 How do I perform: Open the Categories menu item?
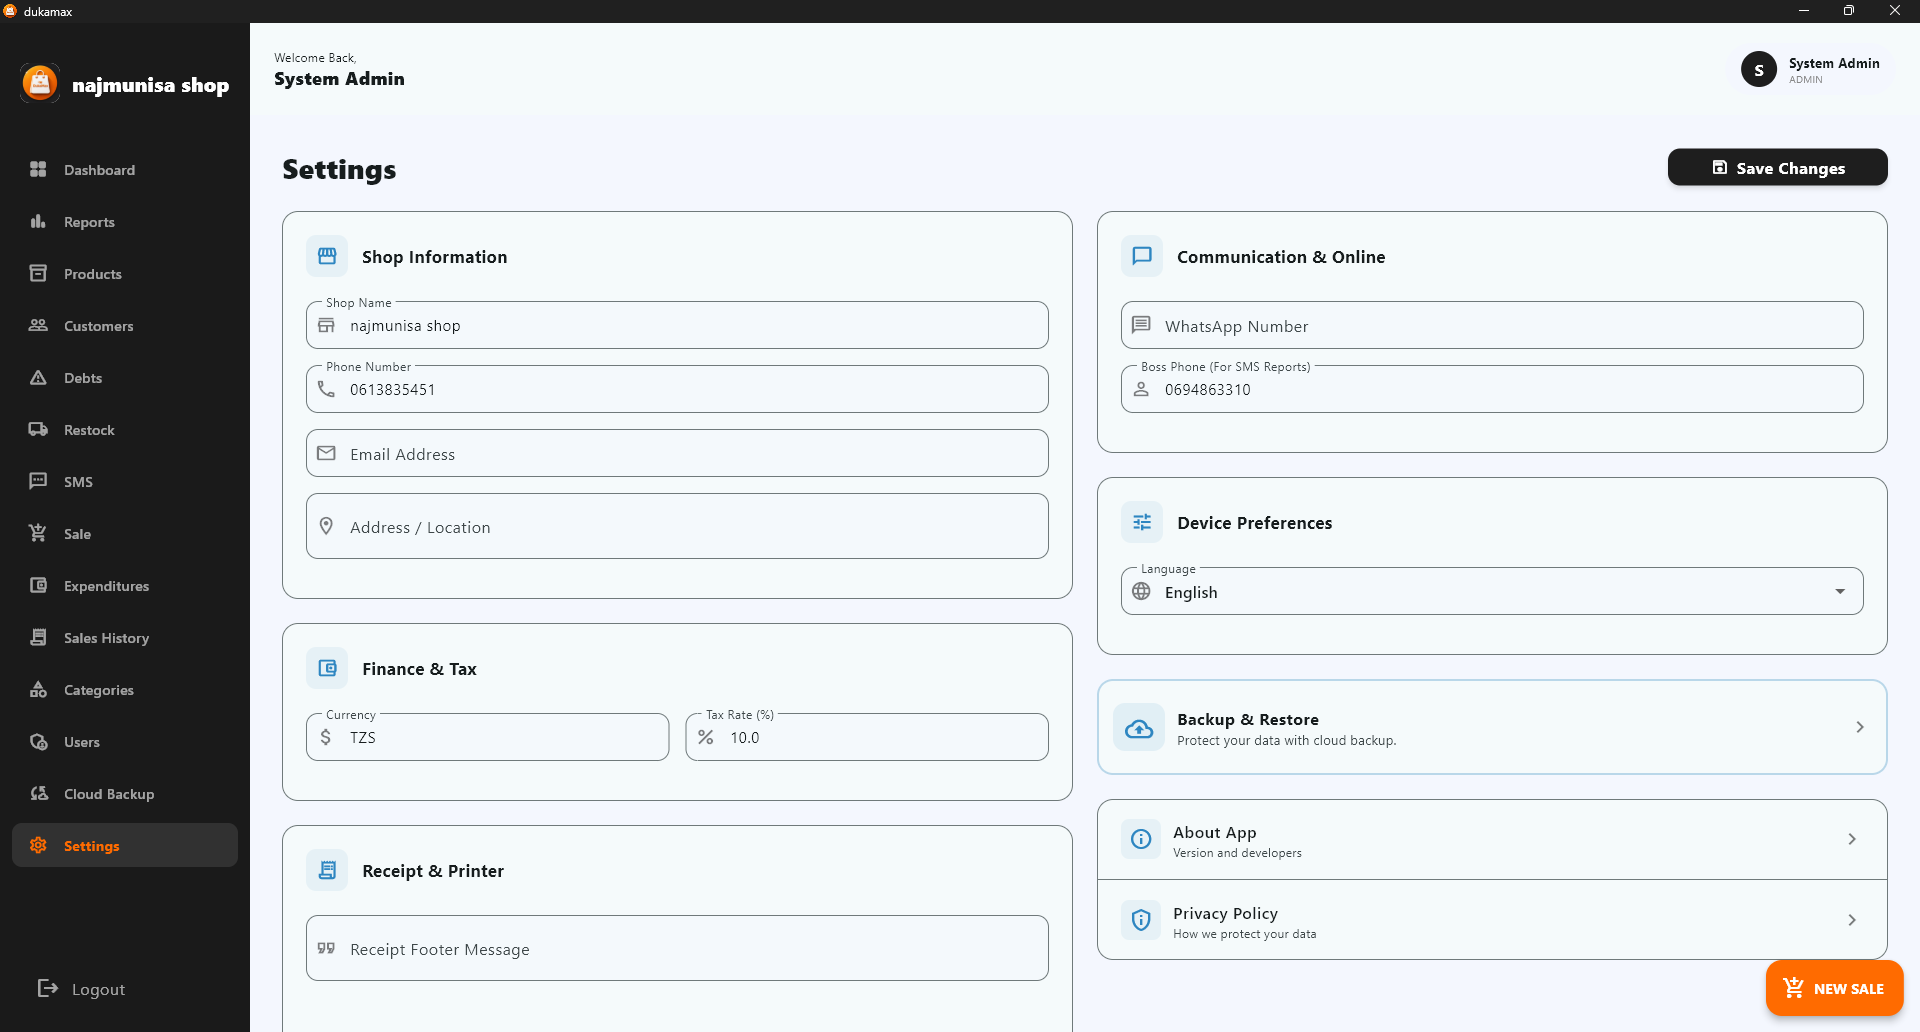(x=125, y=689)
